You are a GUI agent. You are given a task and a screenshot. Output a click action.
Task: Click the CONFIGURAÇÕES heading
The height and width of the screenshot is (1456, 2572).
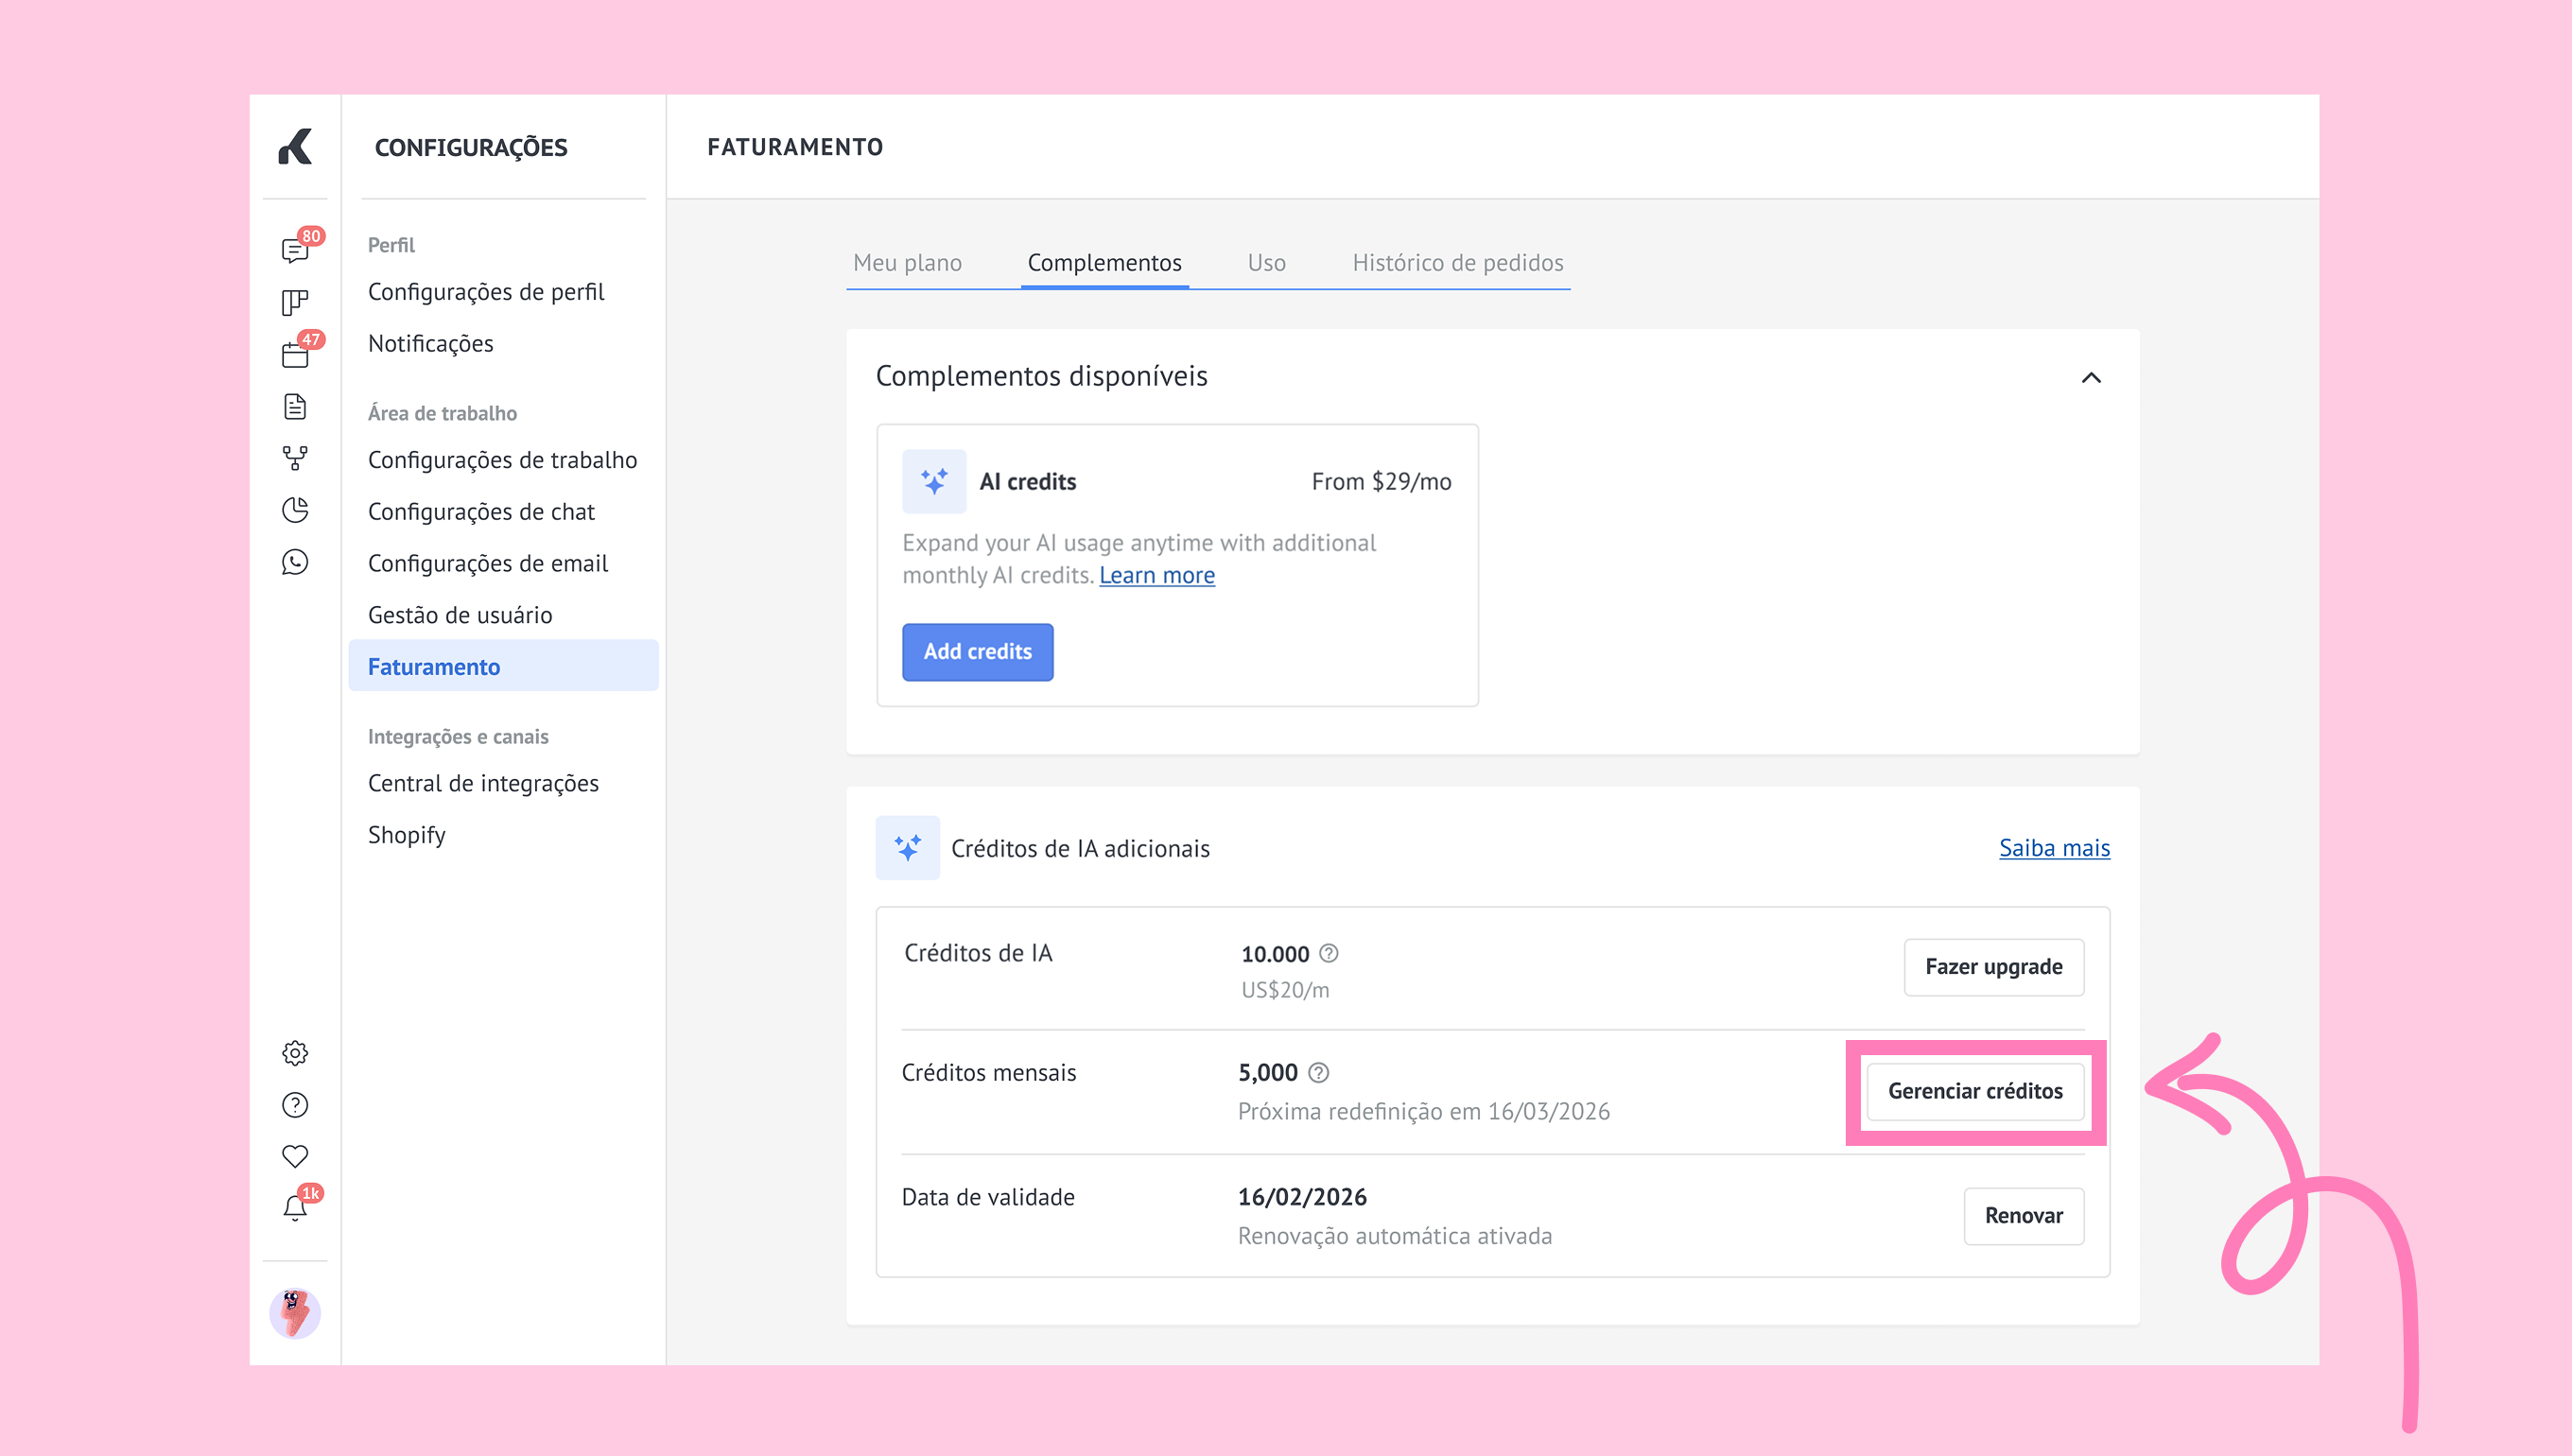point(471,148)
